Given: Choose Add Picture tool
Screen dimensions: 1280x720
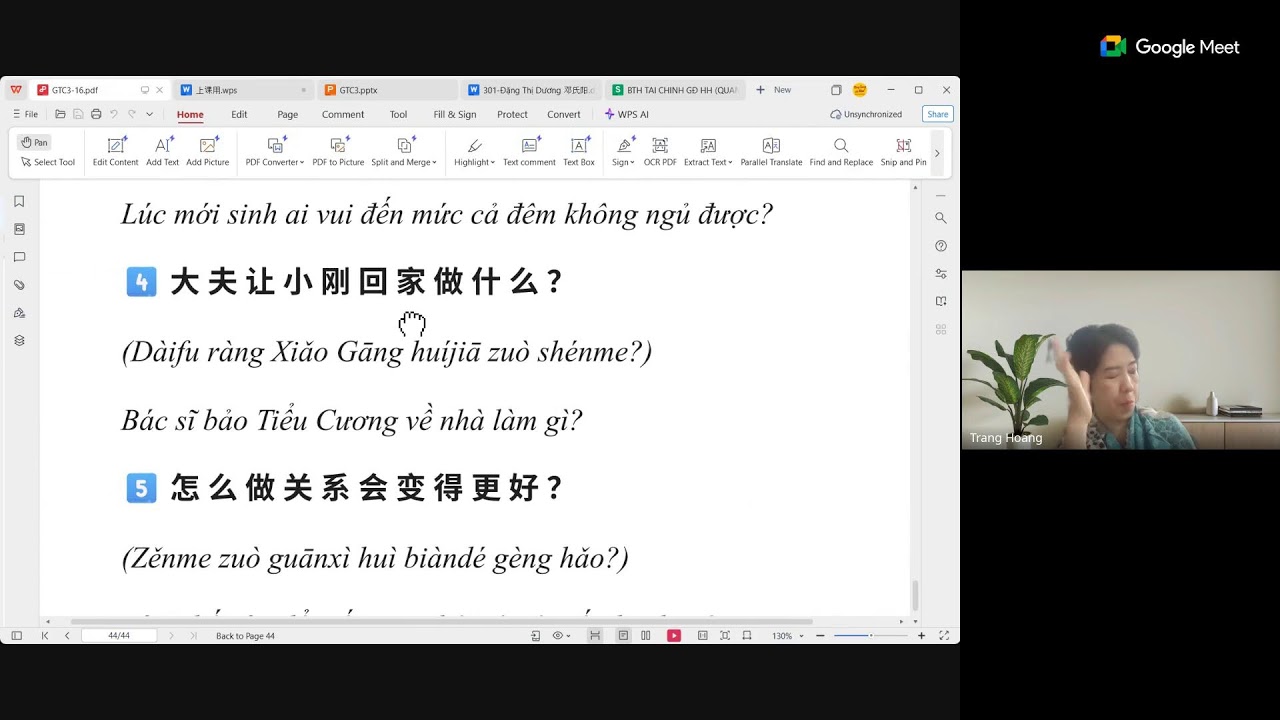Looking at the screenshot, I should [208, 152].
